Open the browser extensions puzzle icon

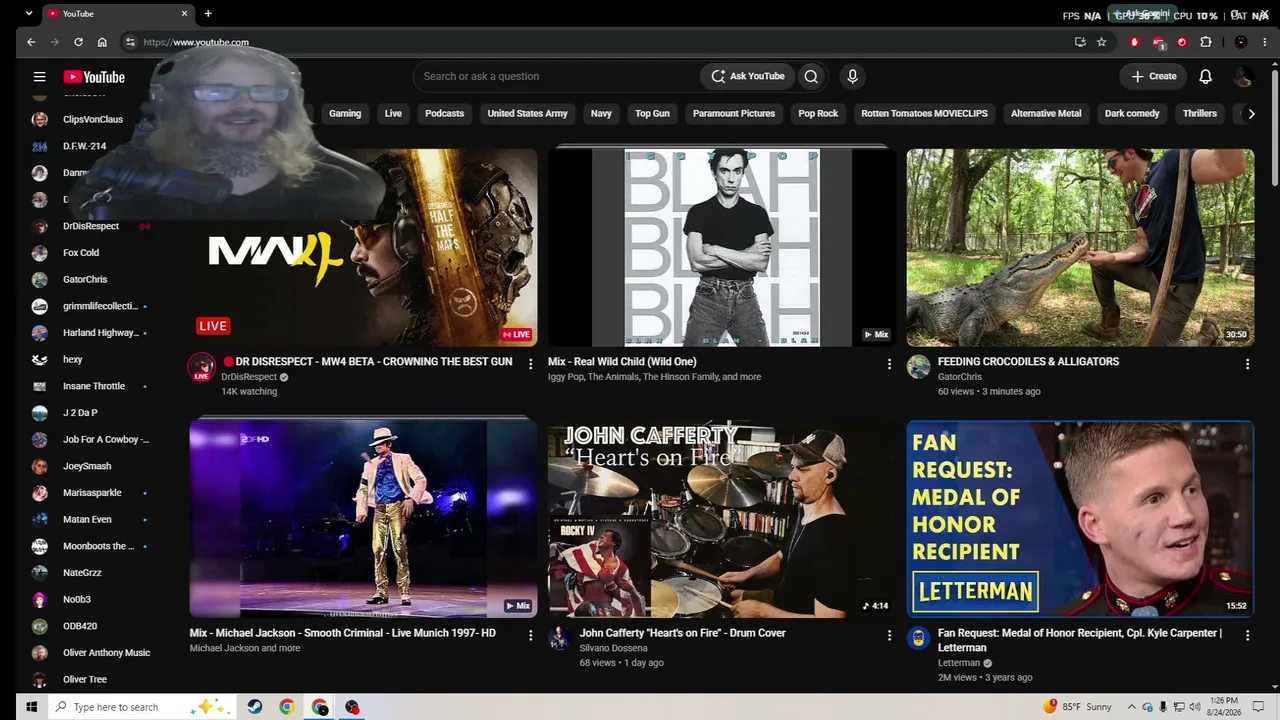pos(1205,42)
